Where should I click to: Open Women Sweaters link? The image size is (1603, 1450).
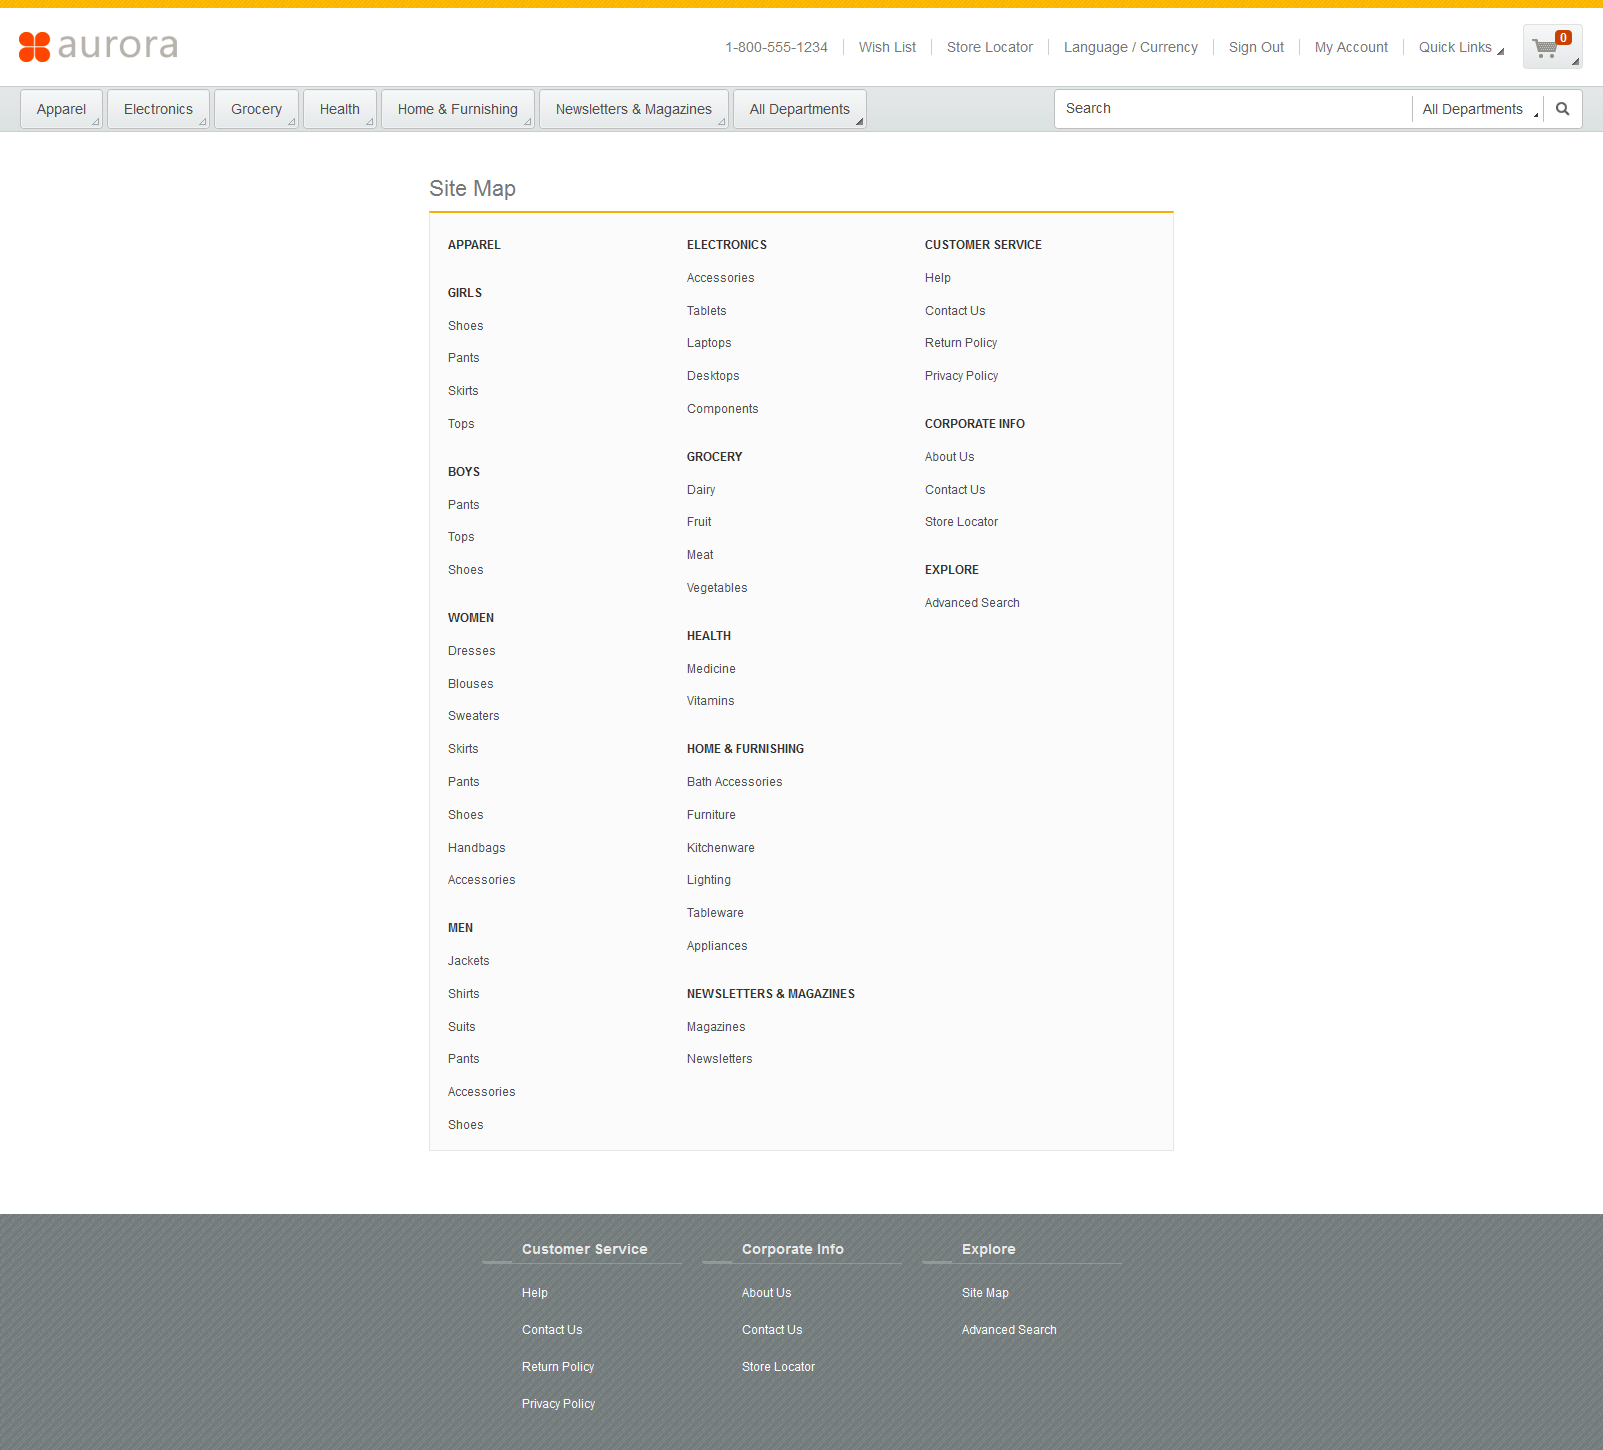tap(474, 716)
